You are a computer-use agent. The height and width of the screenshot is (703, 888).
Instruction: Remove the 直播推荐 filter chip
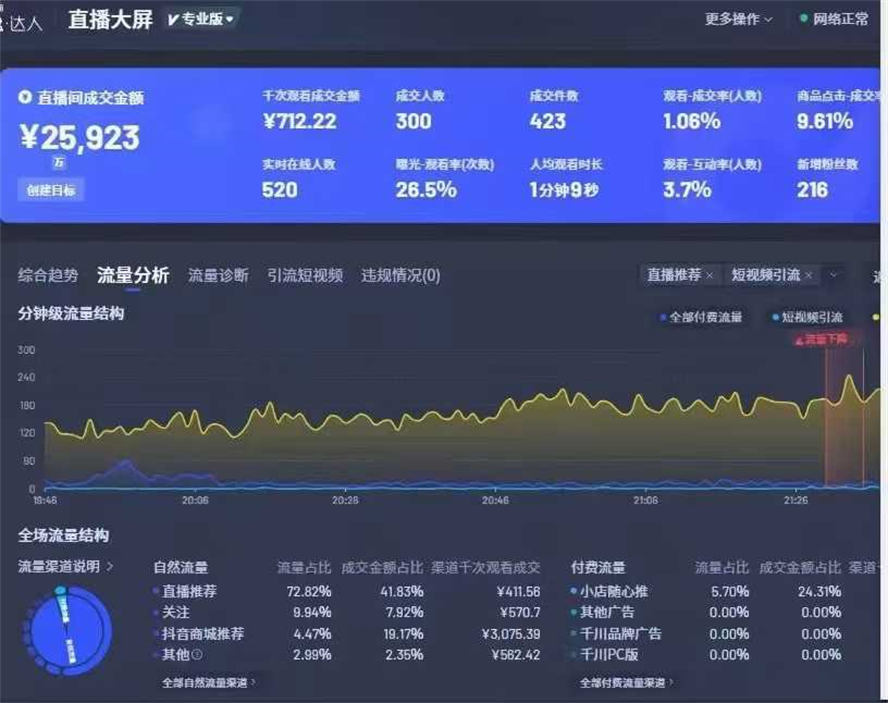pos(710,275)
